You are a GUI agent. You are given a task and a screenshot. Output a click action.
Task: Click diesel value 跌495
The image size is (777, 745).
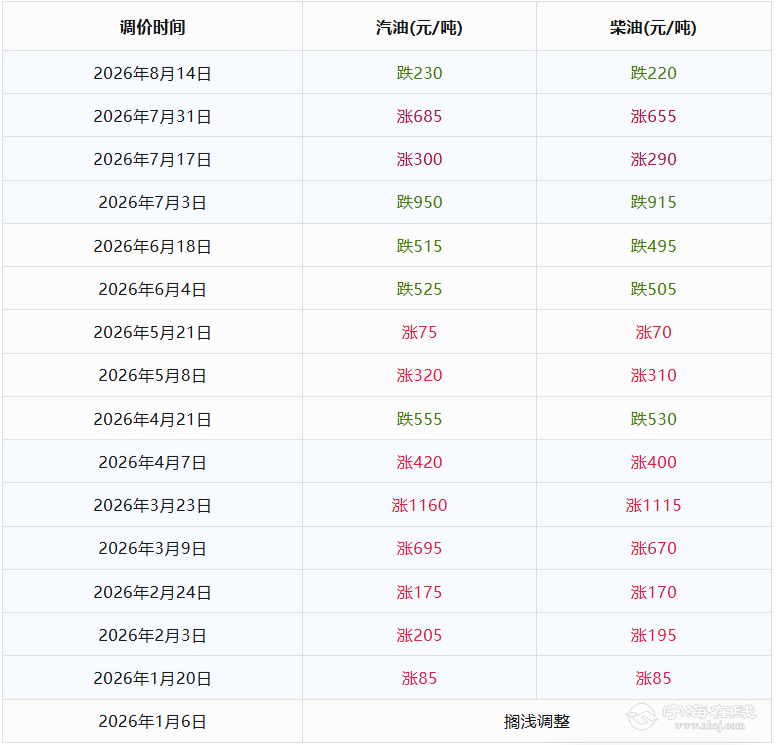pos(653,246)
